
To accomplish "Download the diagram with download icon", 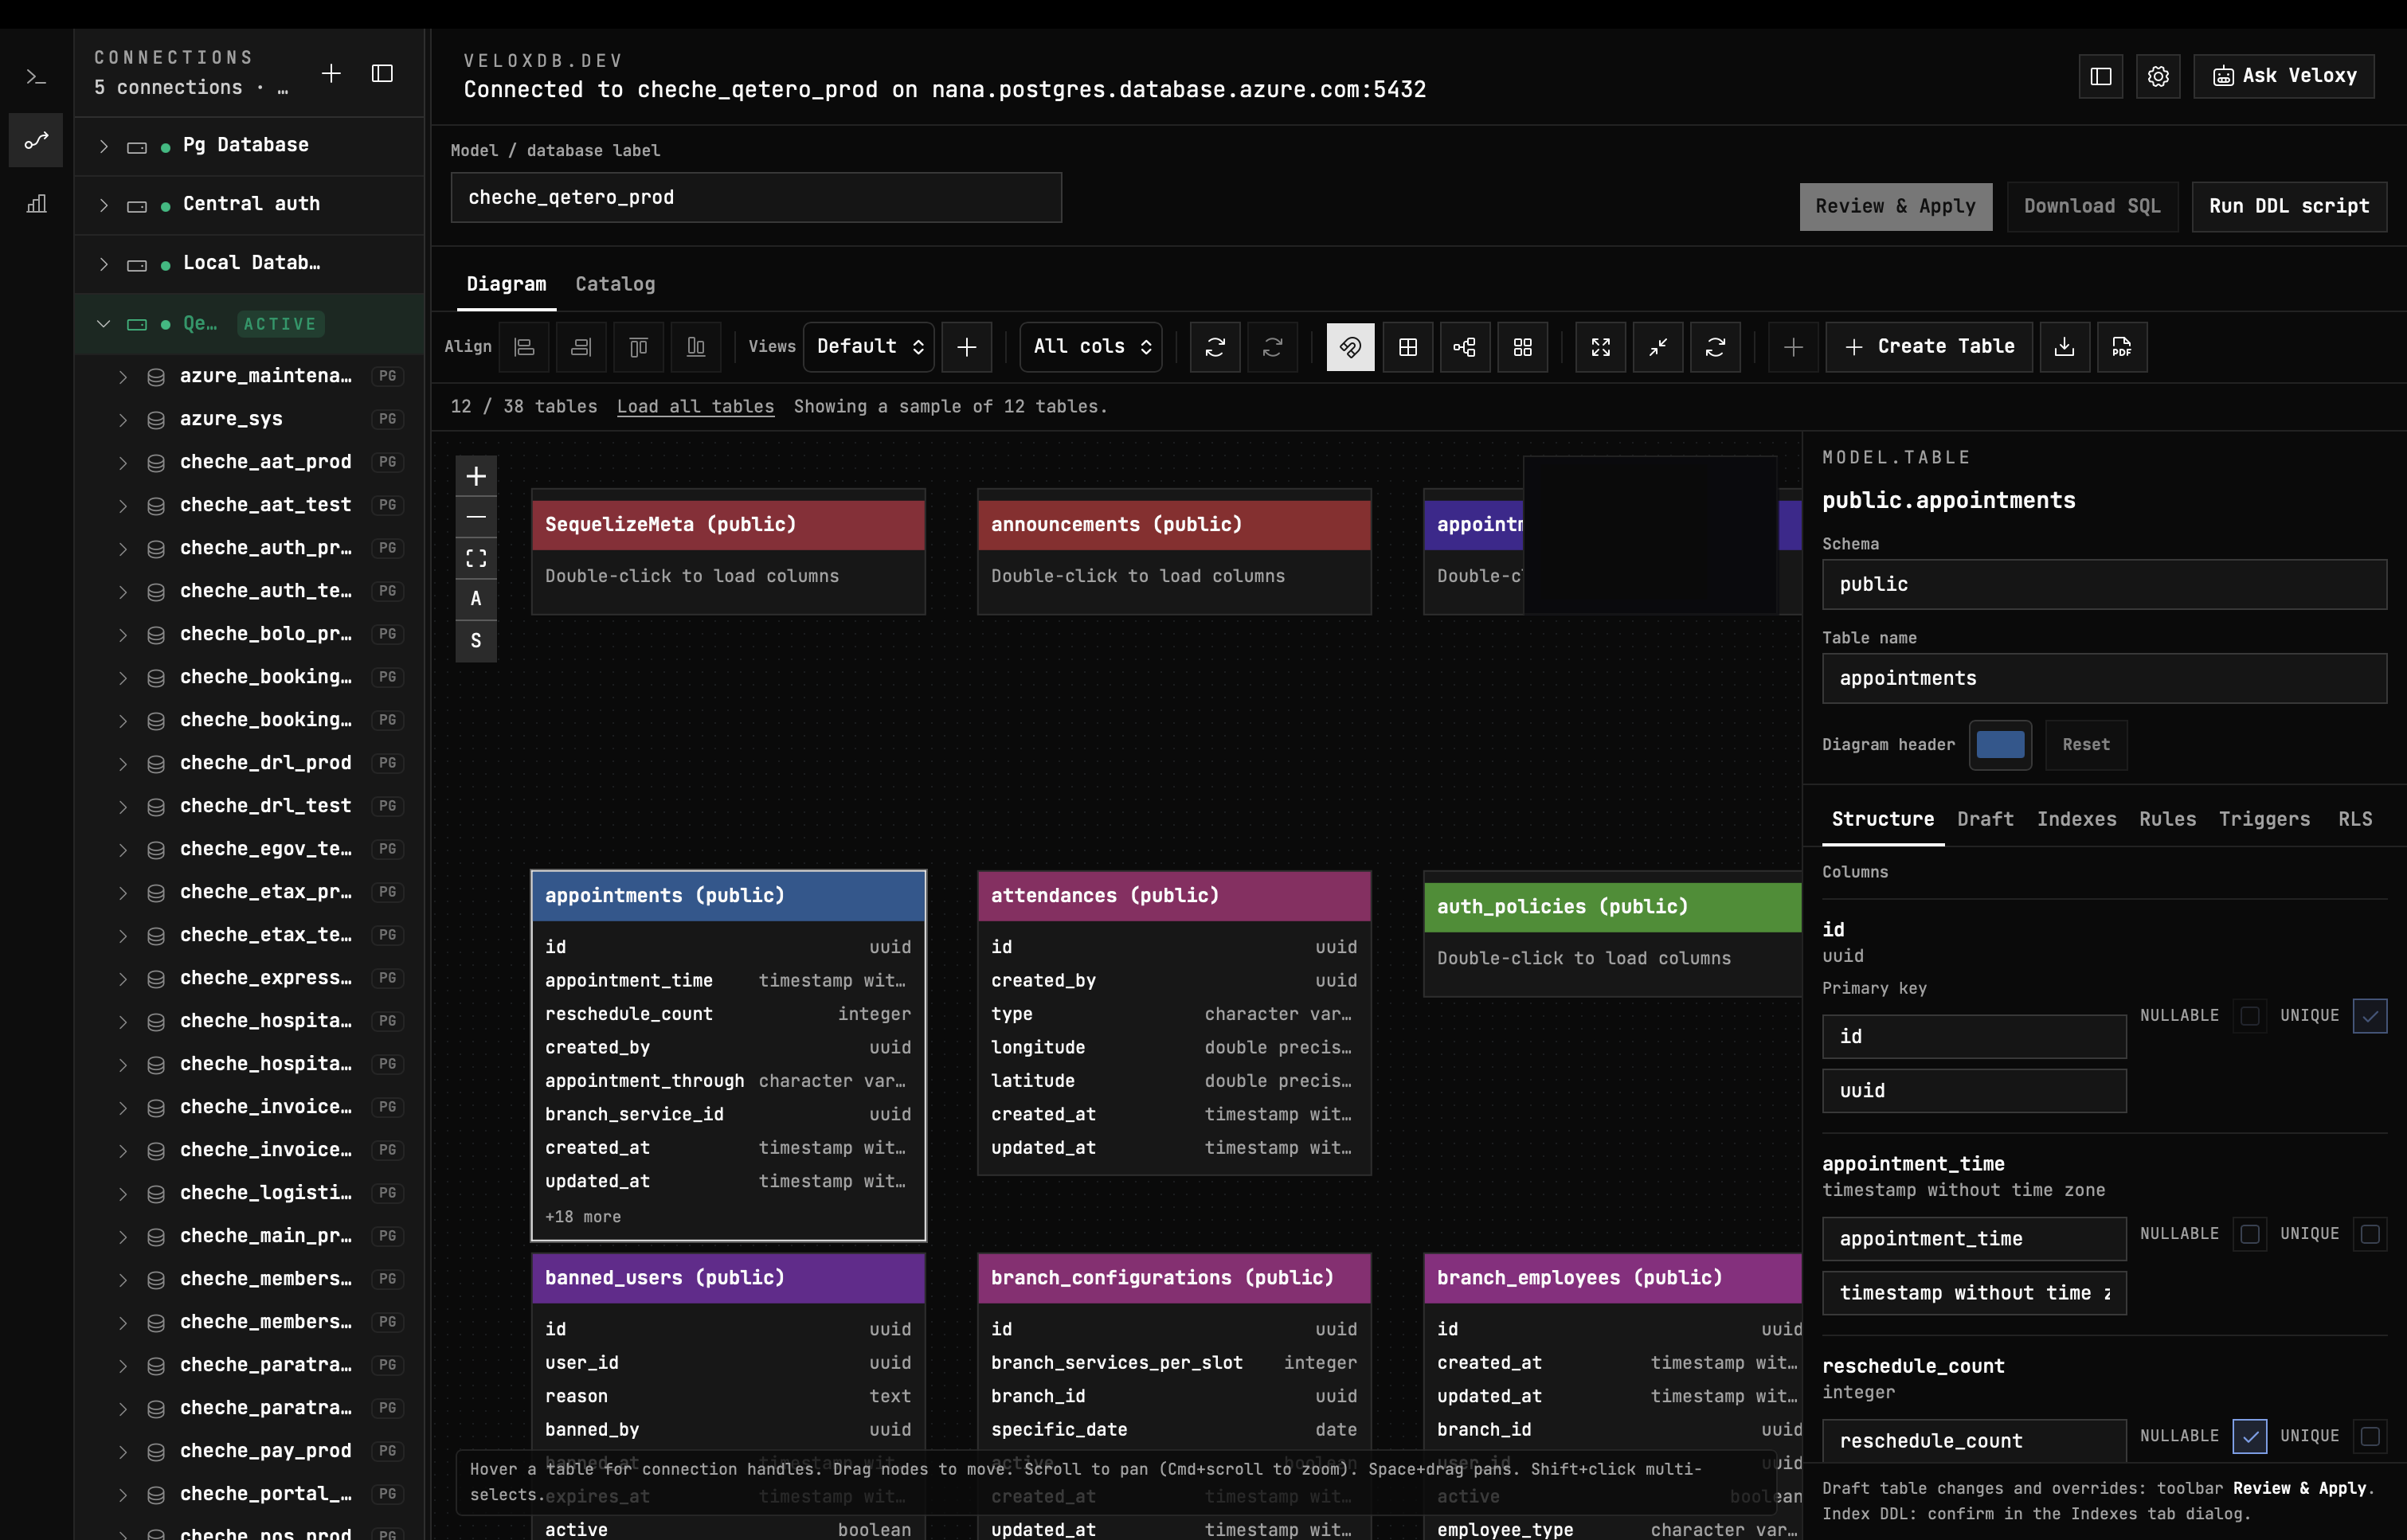I will pyautogui.click(x=2065, y=347).
